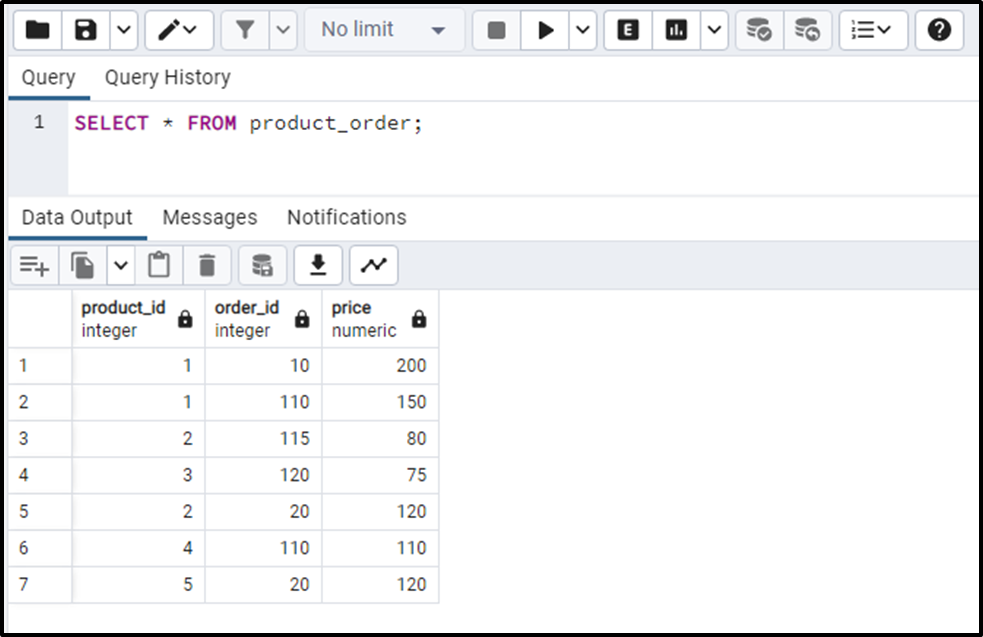Open the Notifications tab
This screenshot has height=637, width=983.
click(346, 217)
